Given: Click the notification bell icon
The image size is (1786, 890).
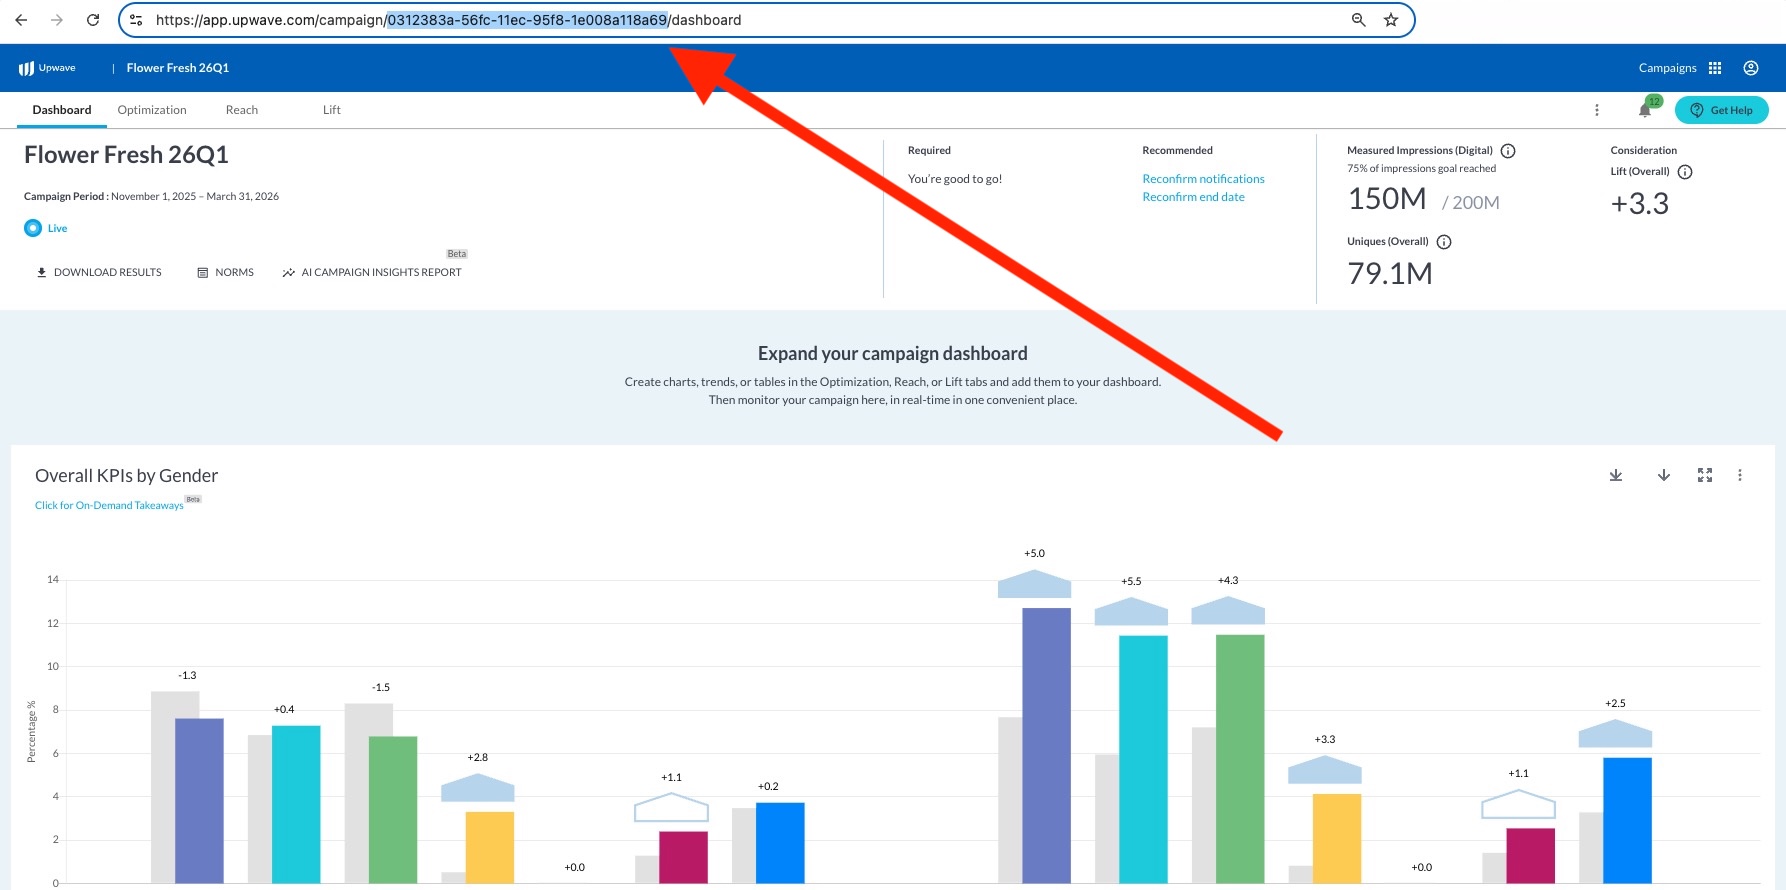Looking at the screenshot, I should 1644,110.
